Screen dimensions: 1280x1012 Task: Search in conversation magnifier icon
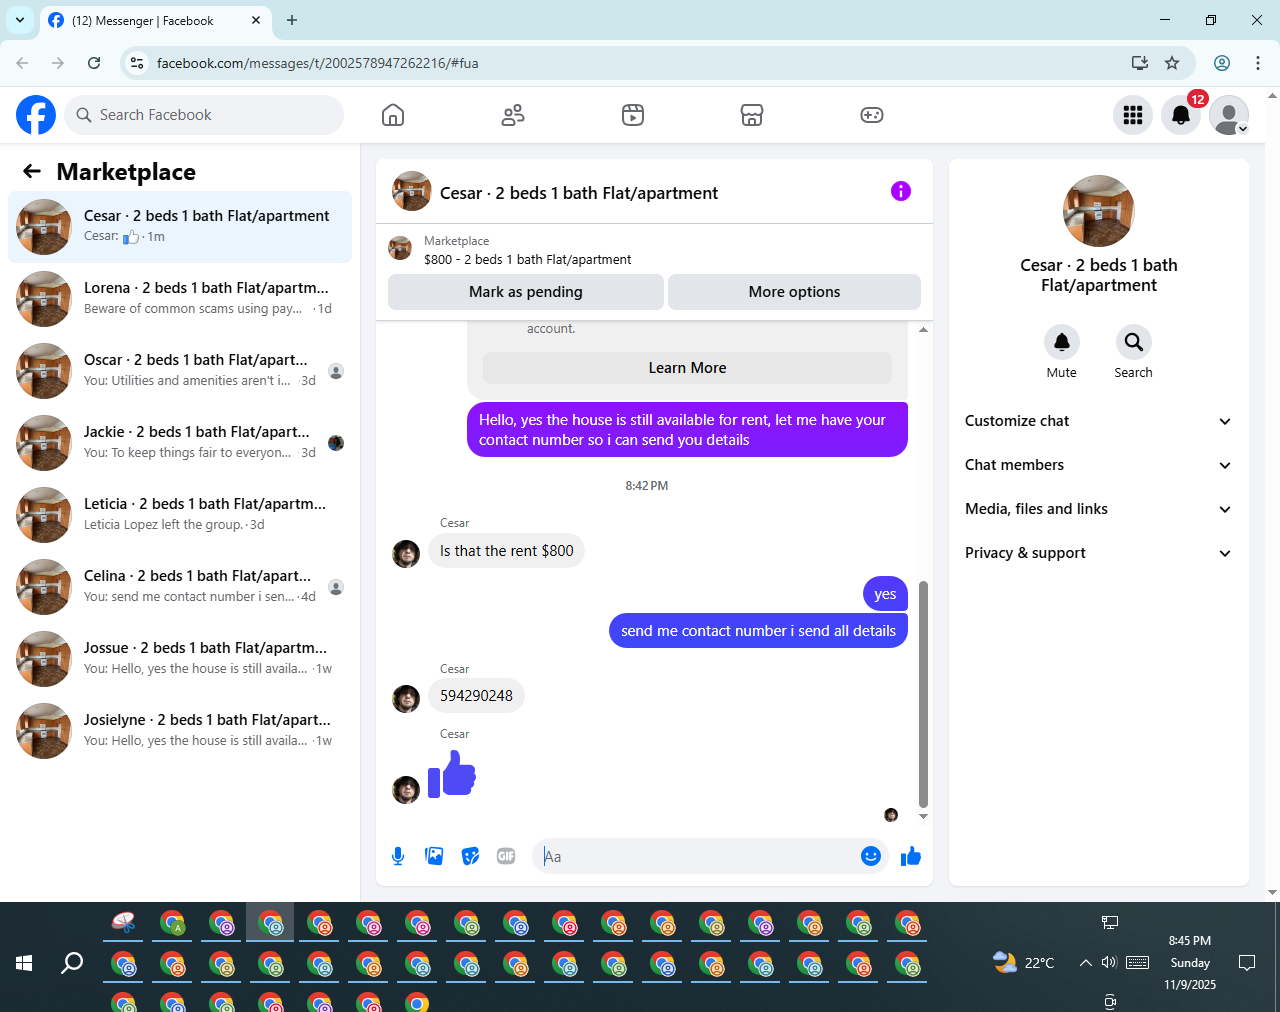[x=1133, y=342]
